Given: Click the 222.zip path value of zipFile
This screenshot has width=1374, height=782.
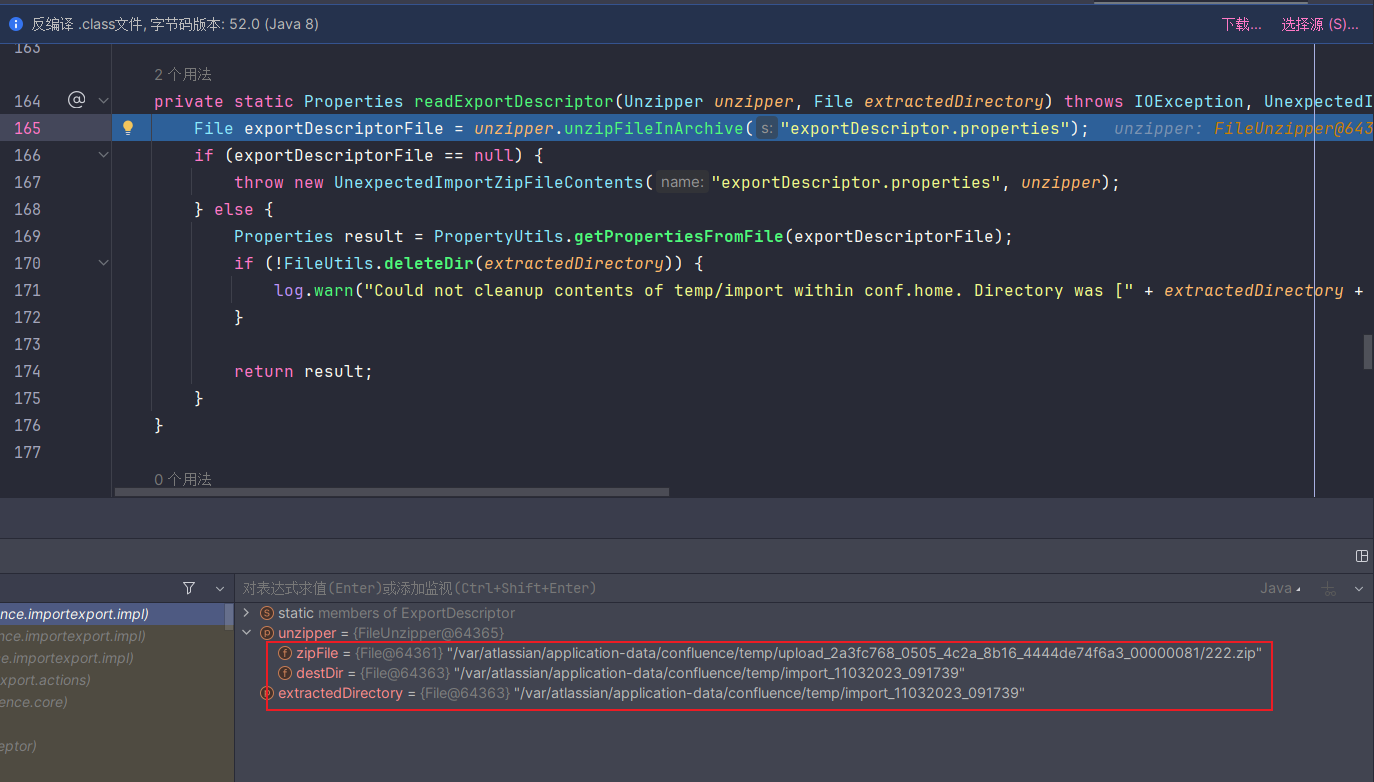Looking at the screenshot, I should (x=854, y=653).
